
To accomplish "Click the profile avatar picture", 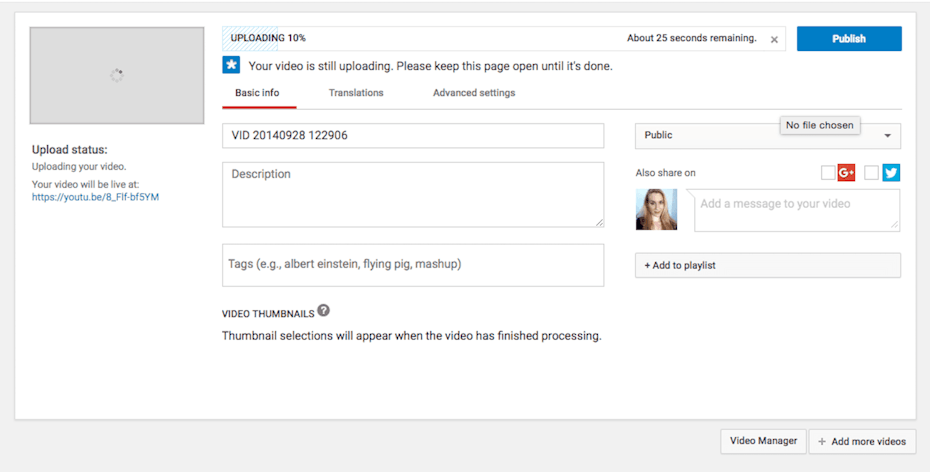I will [656, 209].
